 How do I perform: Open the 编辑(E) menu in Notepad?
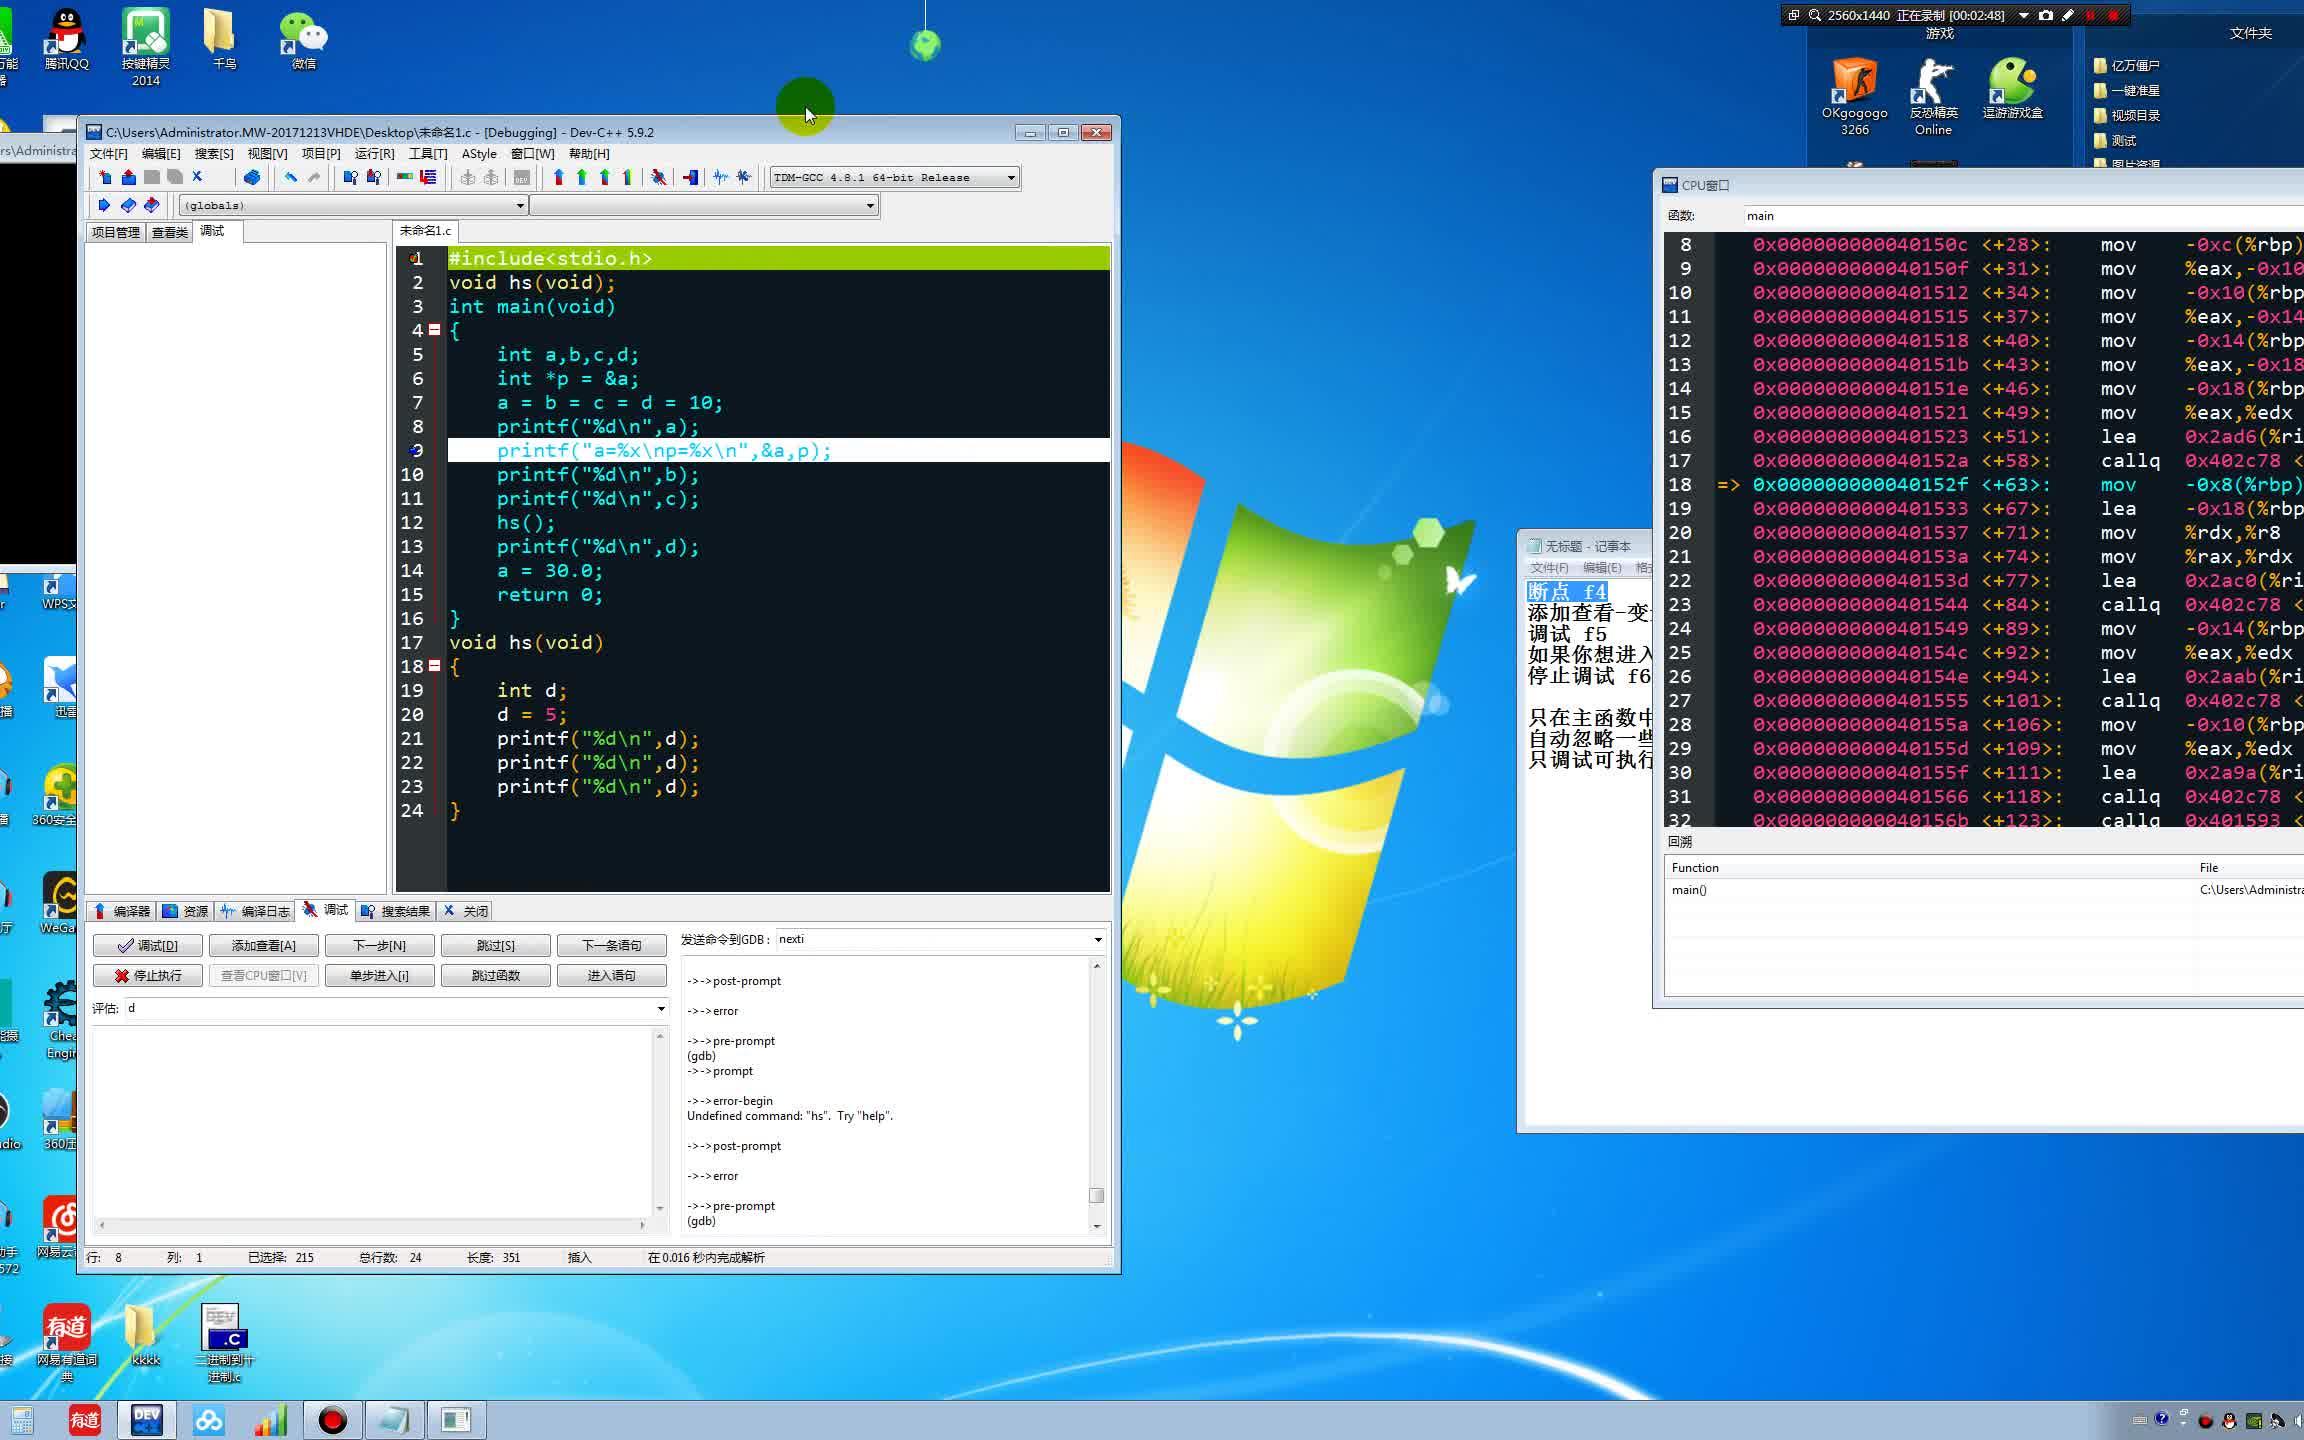(x=1601, y=568)
